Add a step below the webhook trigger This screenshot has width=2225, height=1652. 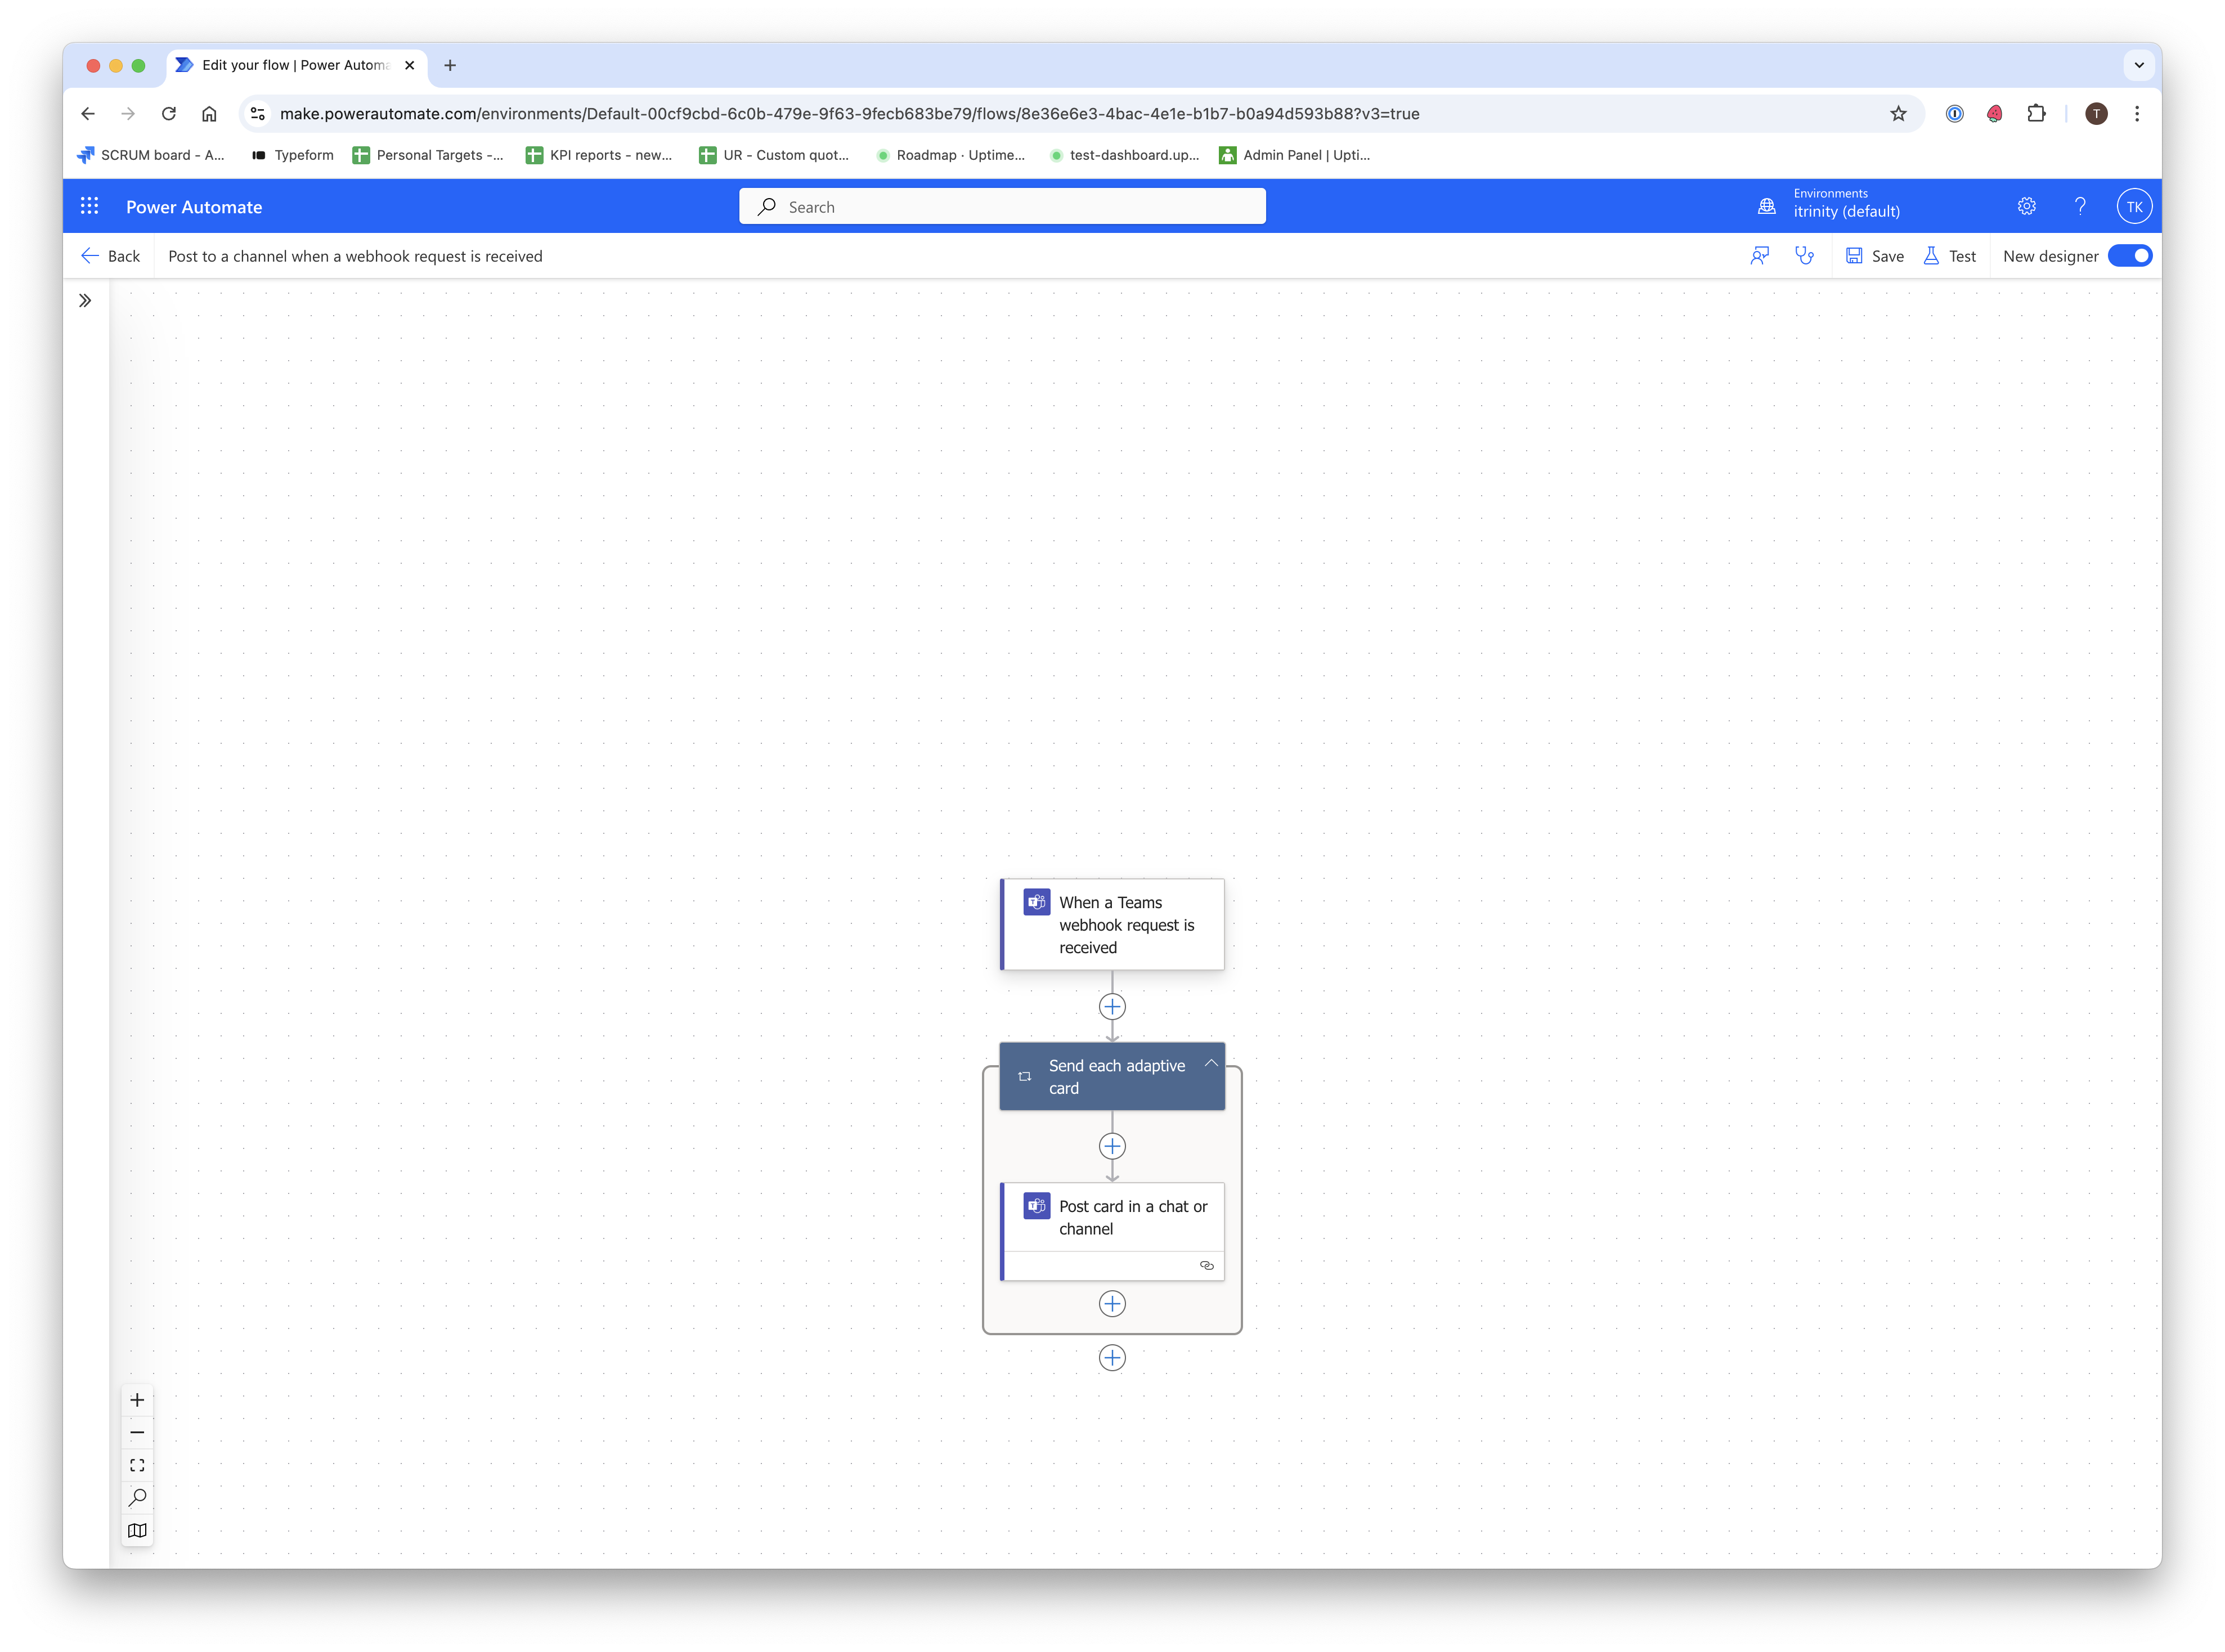(x=1112, y=1006)
